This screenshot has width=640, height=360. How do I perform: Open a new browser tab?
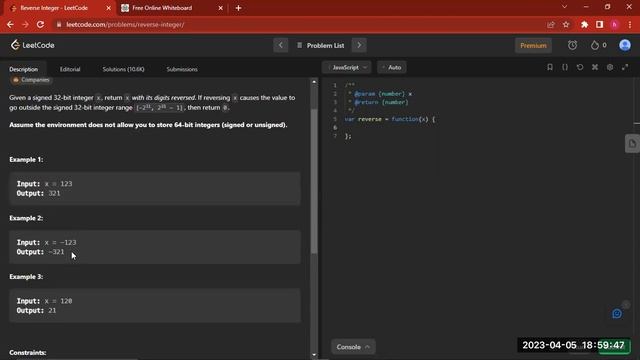238,8
